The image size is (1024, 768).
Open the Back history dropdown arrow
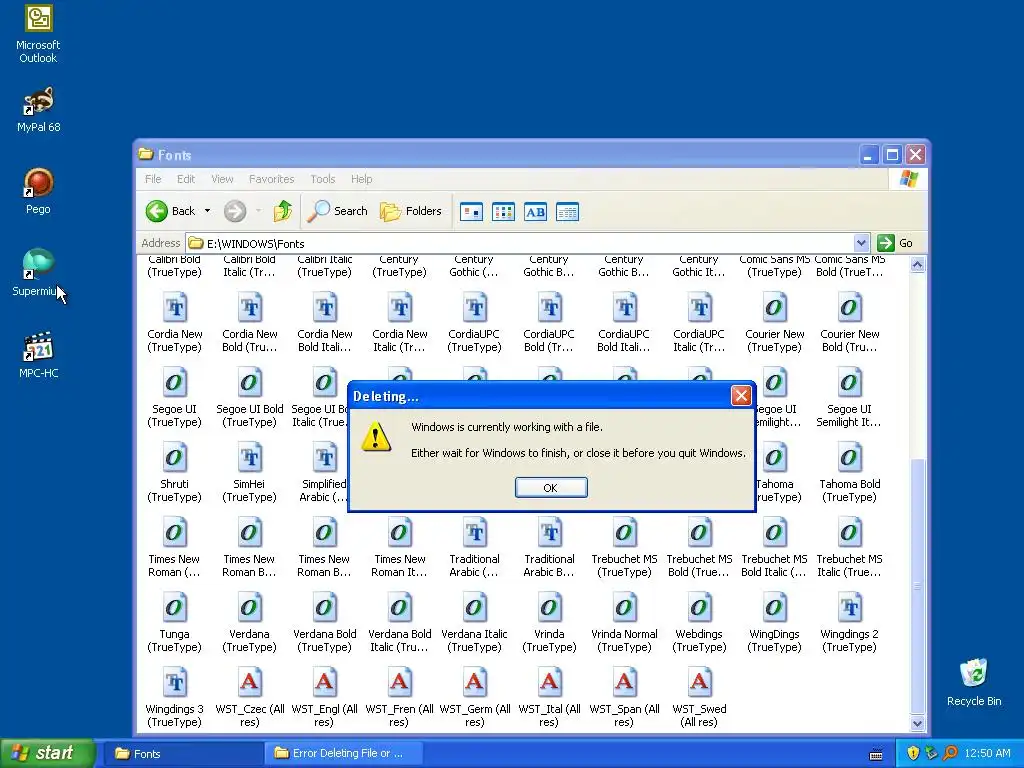click(207, 211)
